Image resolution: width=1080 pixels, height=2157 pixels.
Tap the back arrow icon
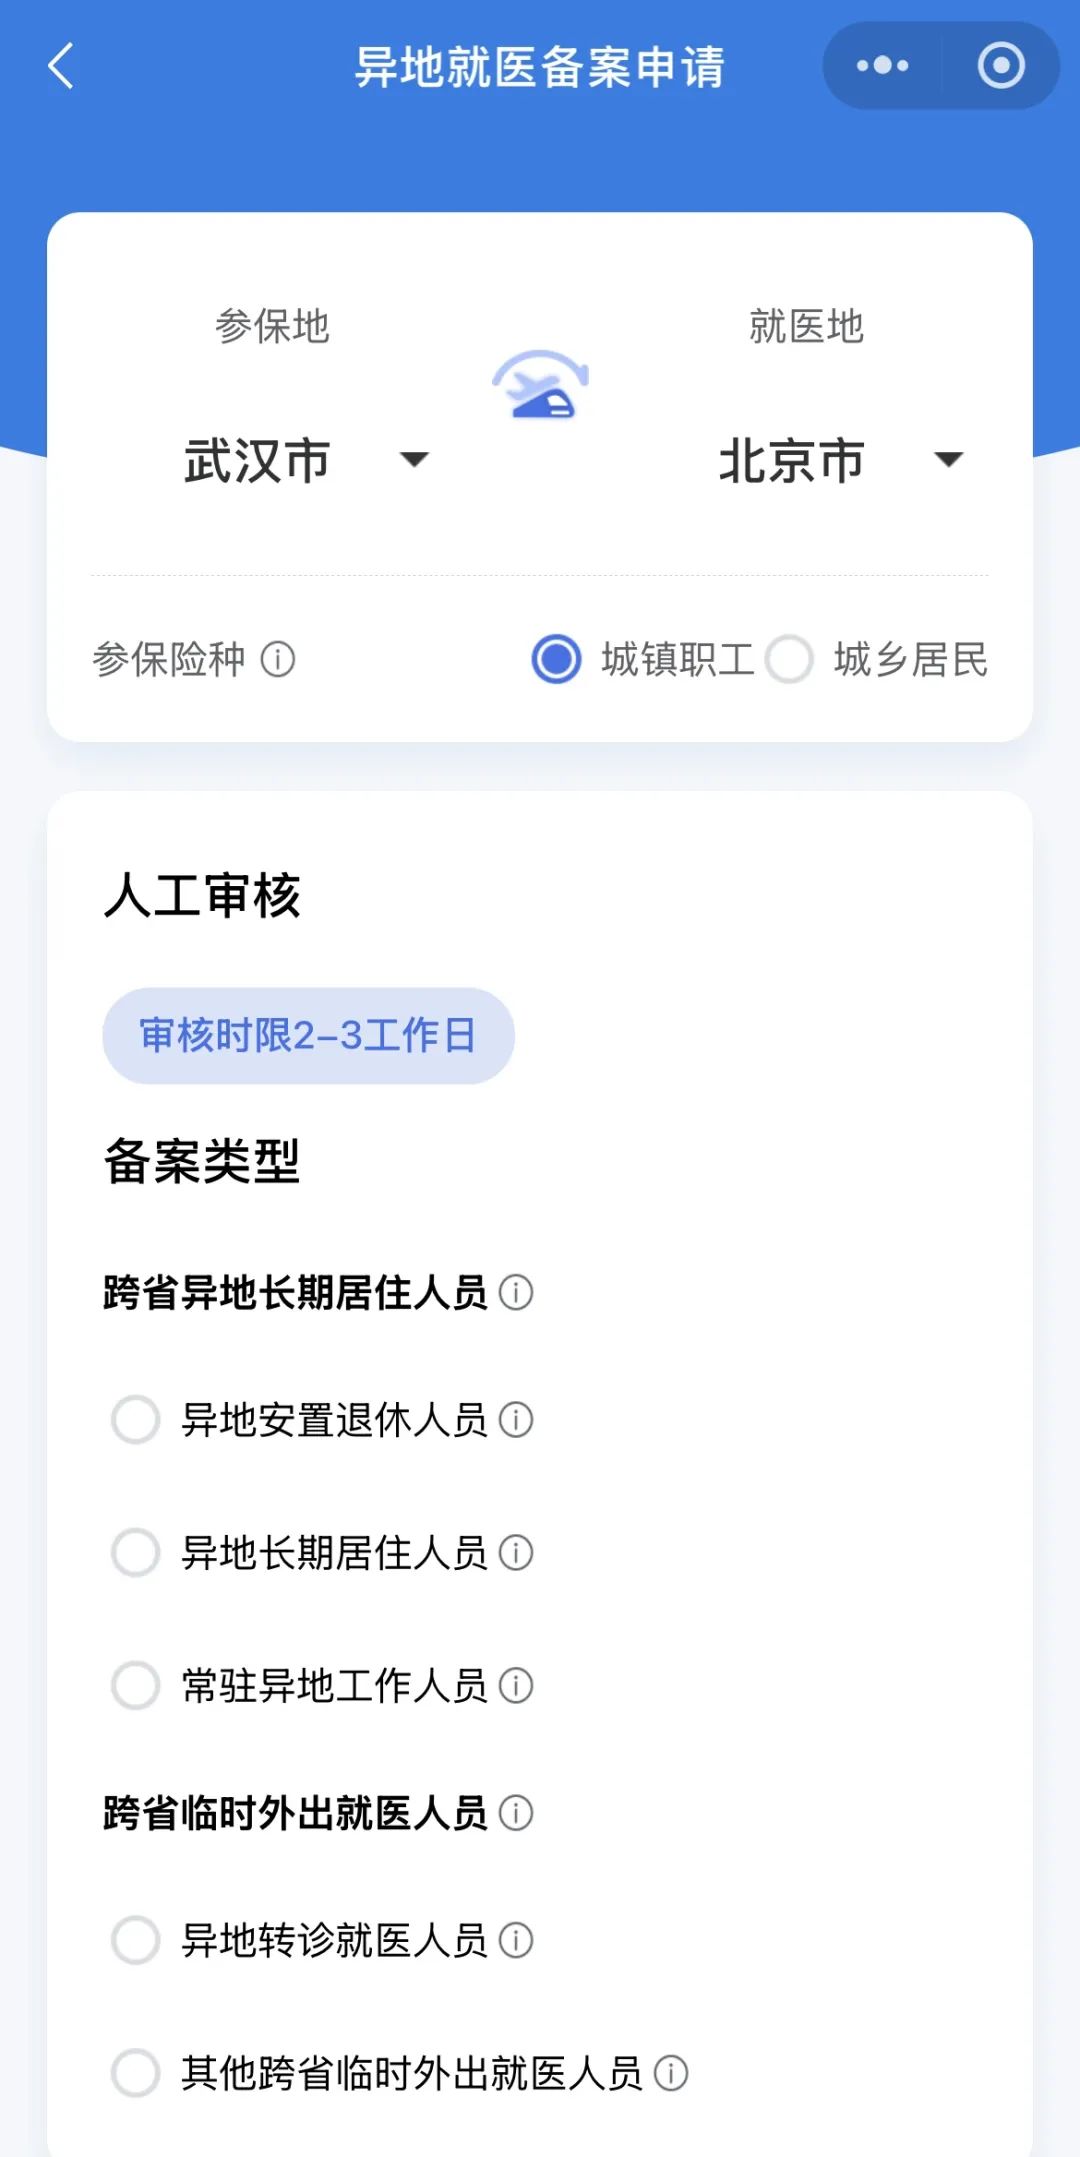[x=62, y=67]
